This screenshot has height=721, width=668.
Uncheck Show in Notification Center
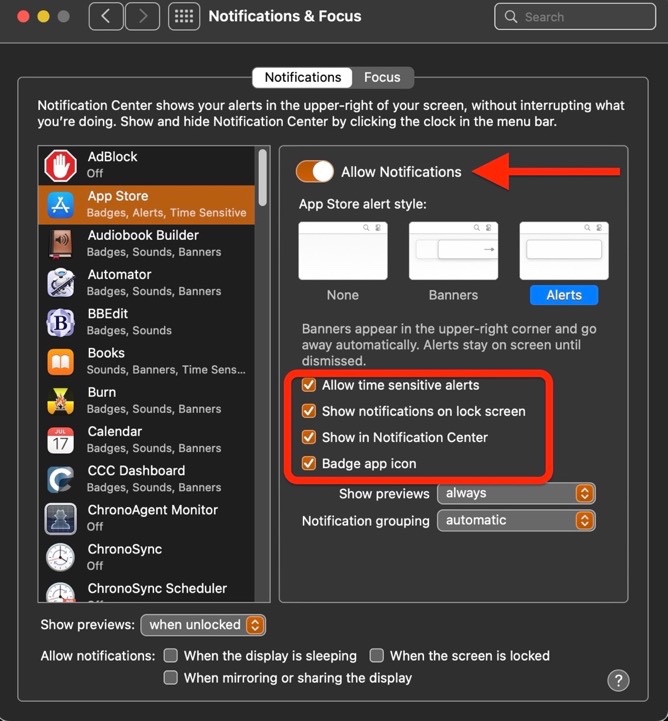308,437
